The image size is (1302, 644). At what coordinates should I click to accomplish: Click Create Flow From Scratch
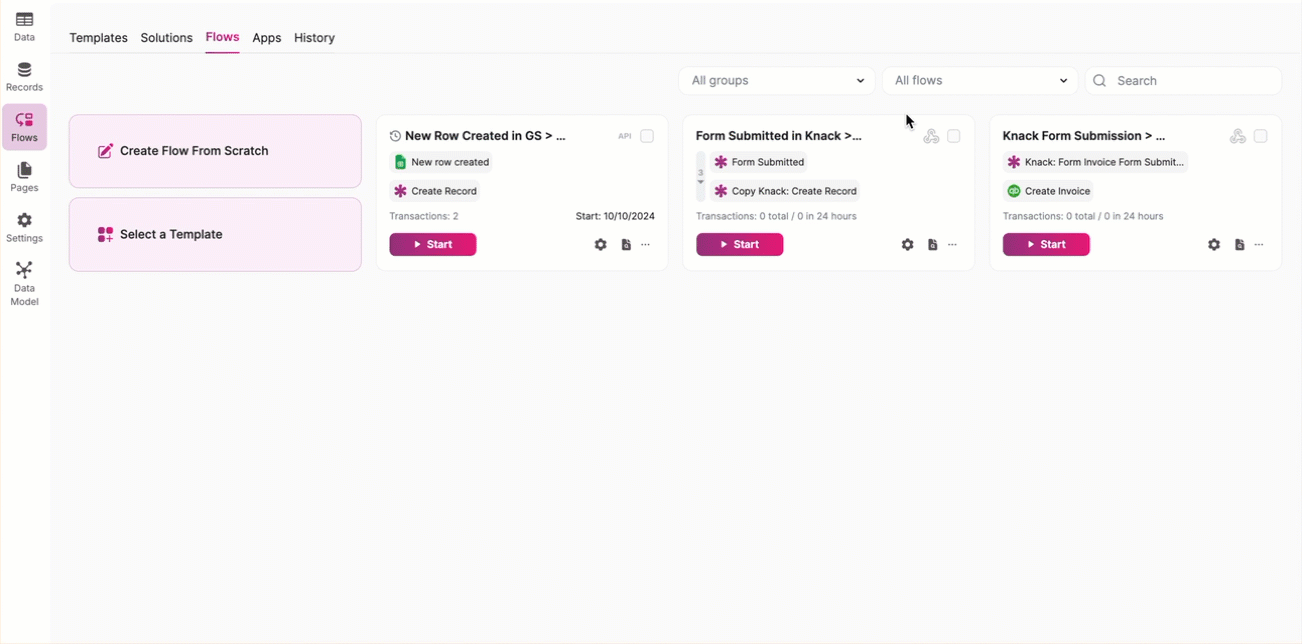215,151
